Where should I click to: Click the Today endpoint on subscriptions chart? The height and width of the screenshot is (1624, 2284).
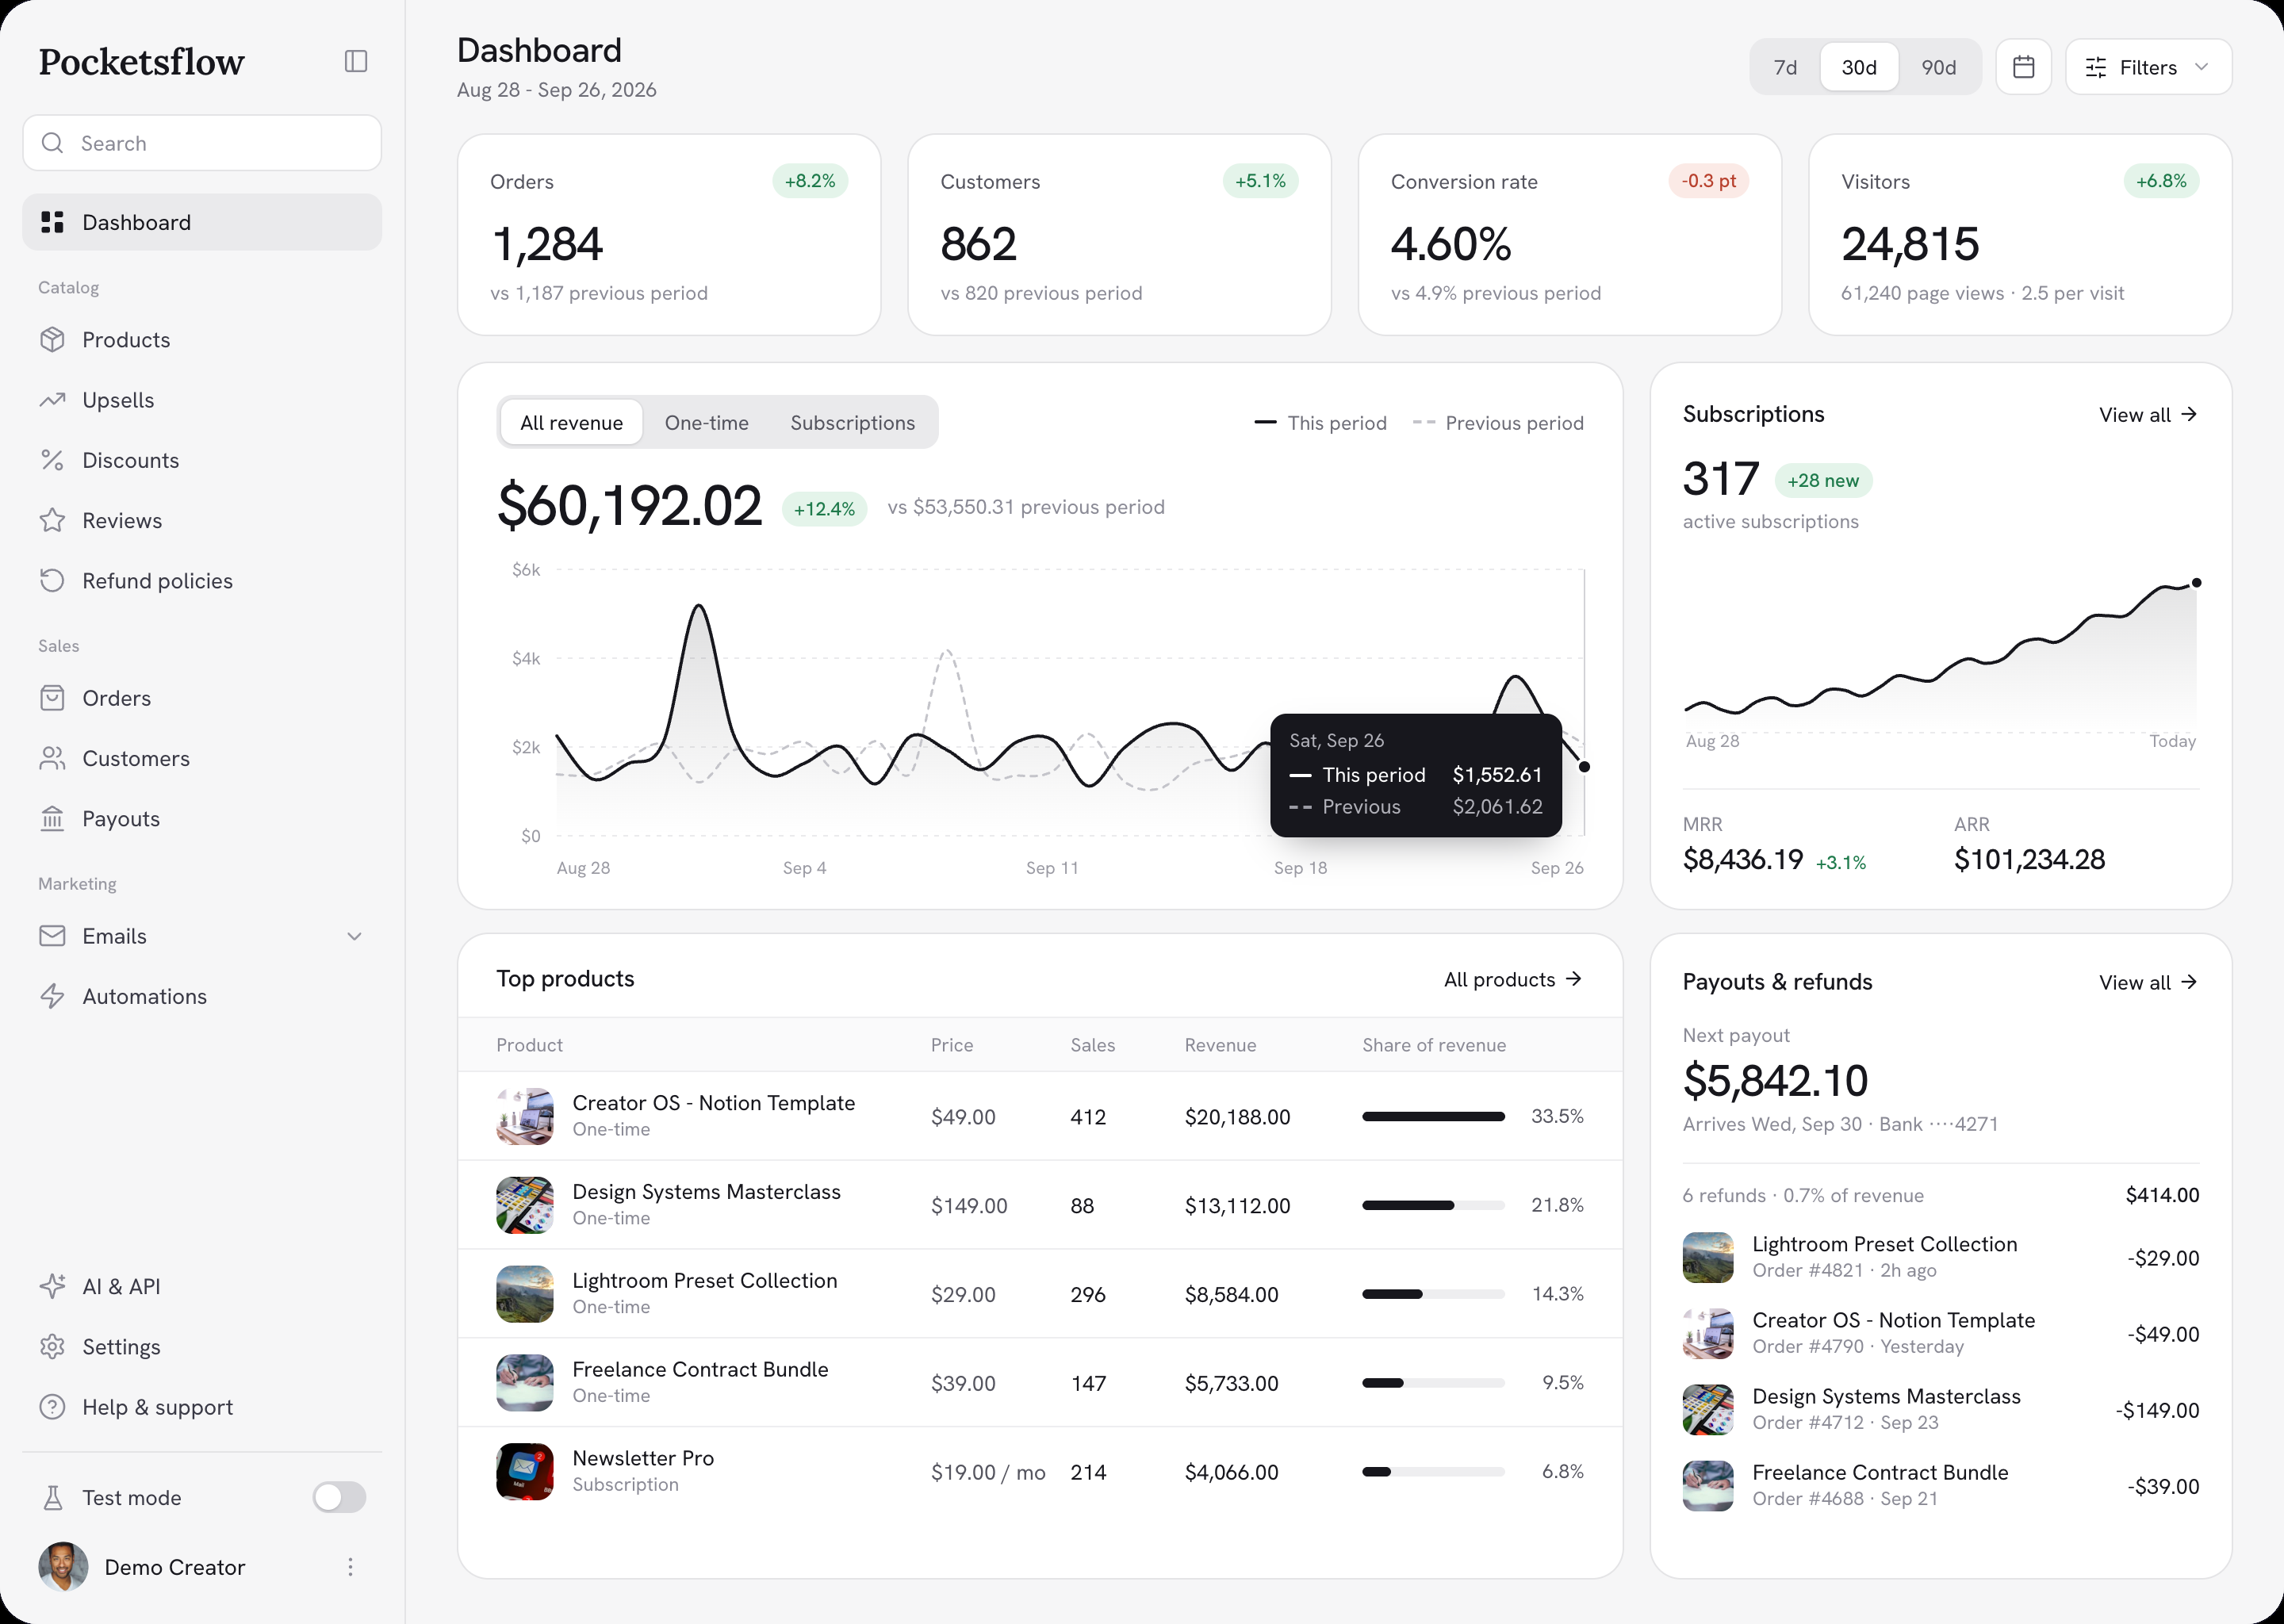tap(2196, 583)
